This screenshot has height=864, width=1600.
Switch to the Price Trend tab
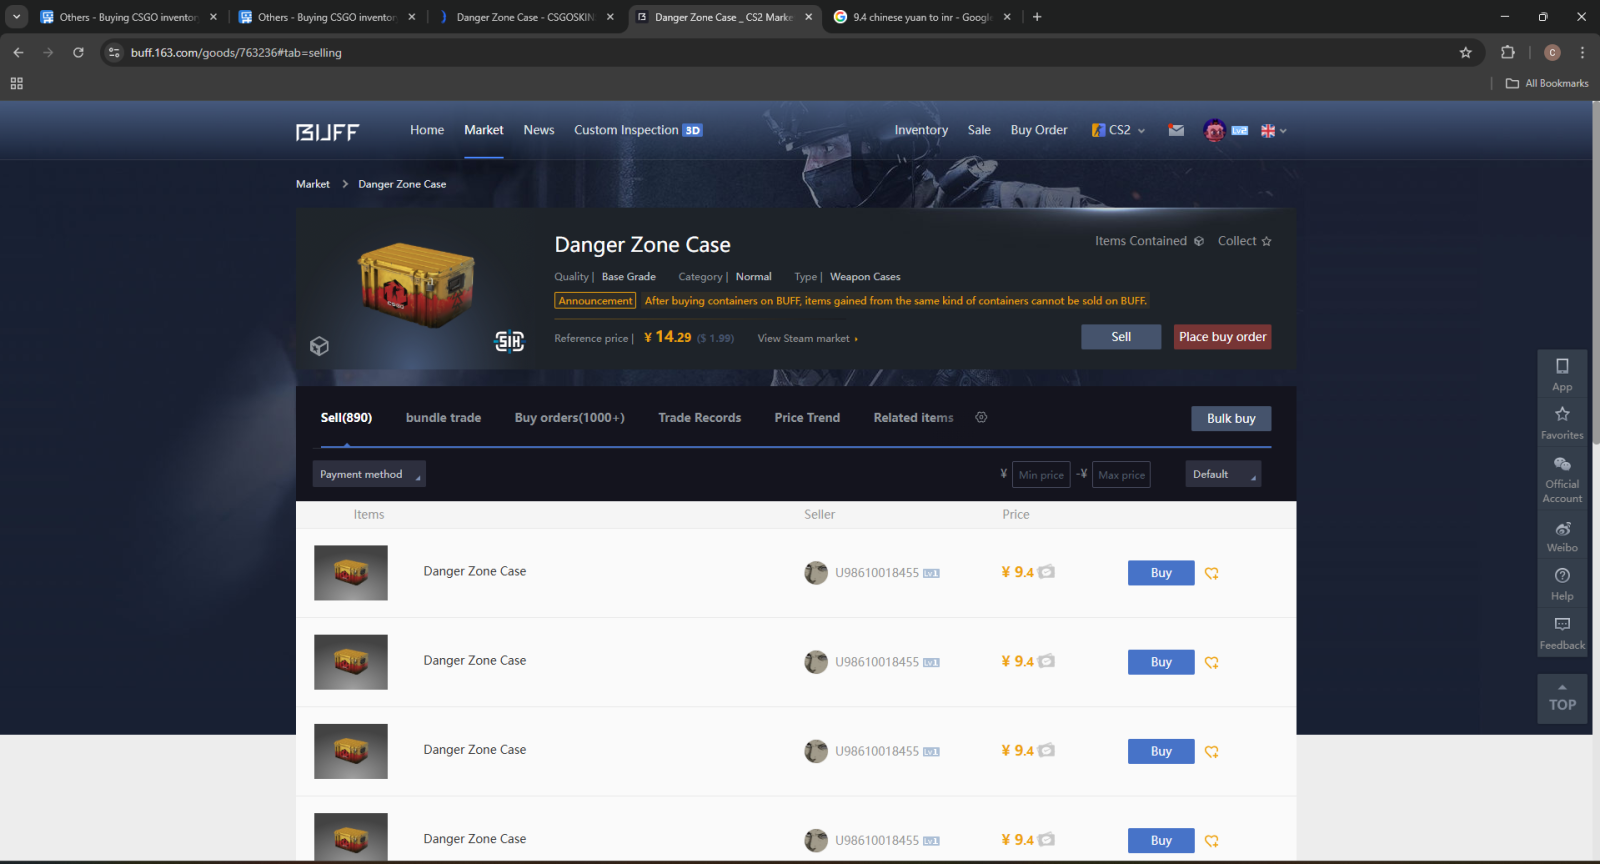point(807,418)
